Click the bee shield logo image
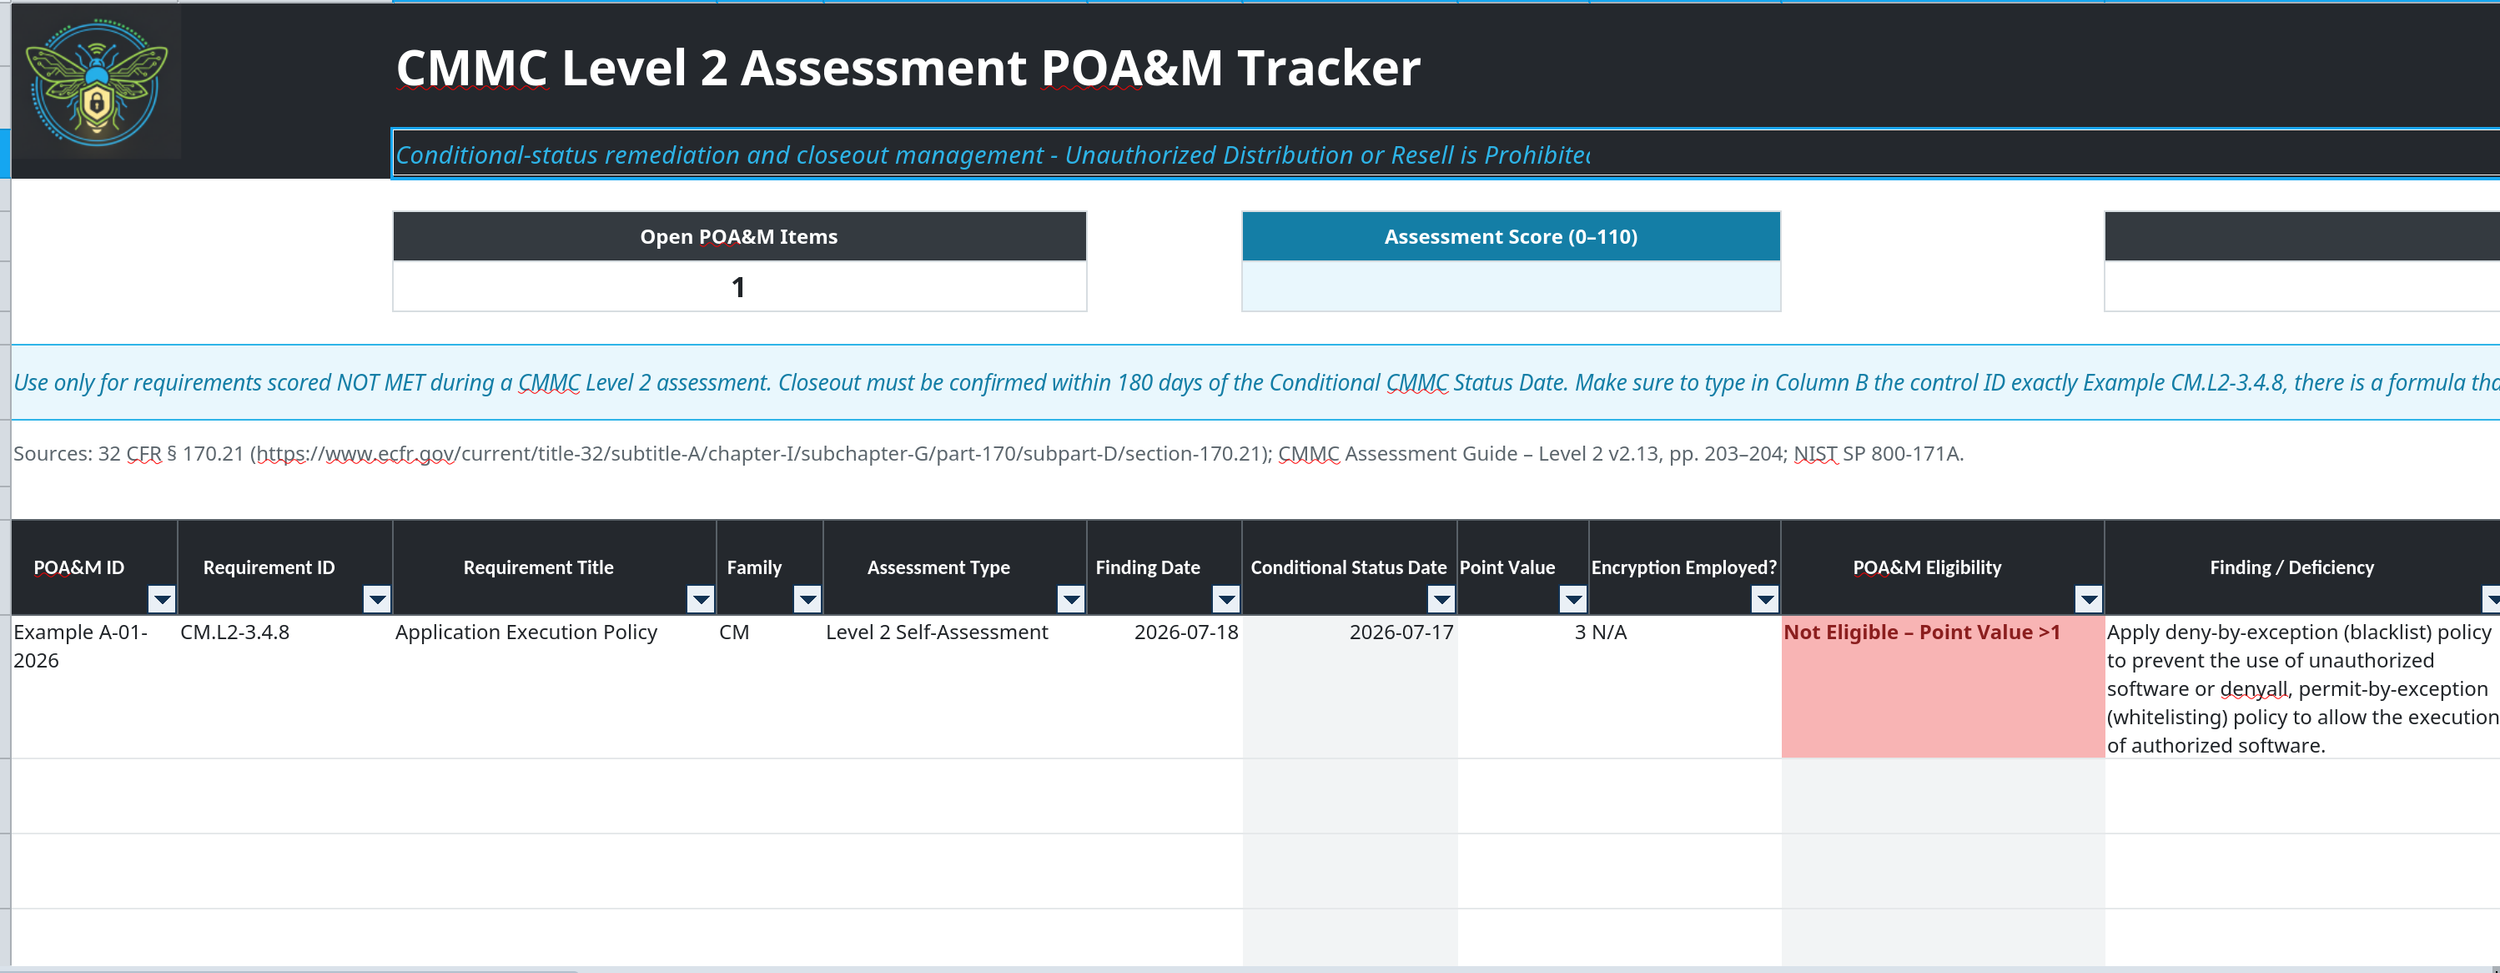 click(97, 84)
